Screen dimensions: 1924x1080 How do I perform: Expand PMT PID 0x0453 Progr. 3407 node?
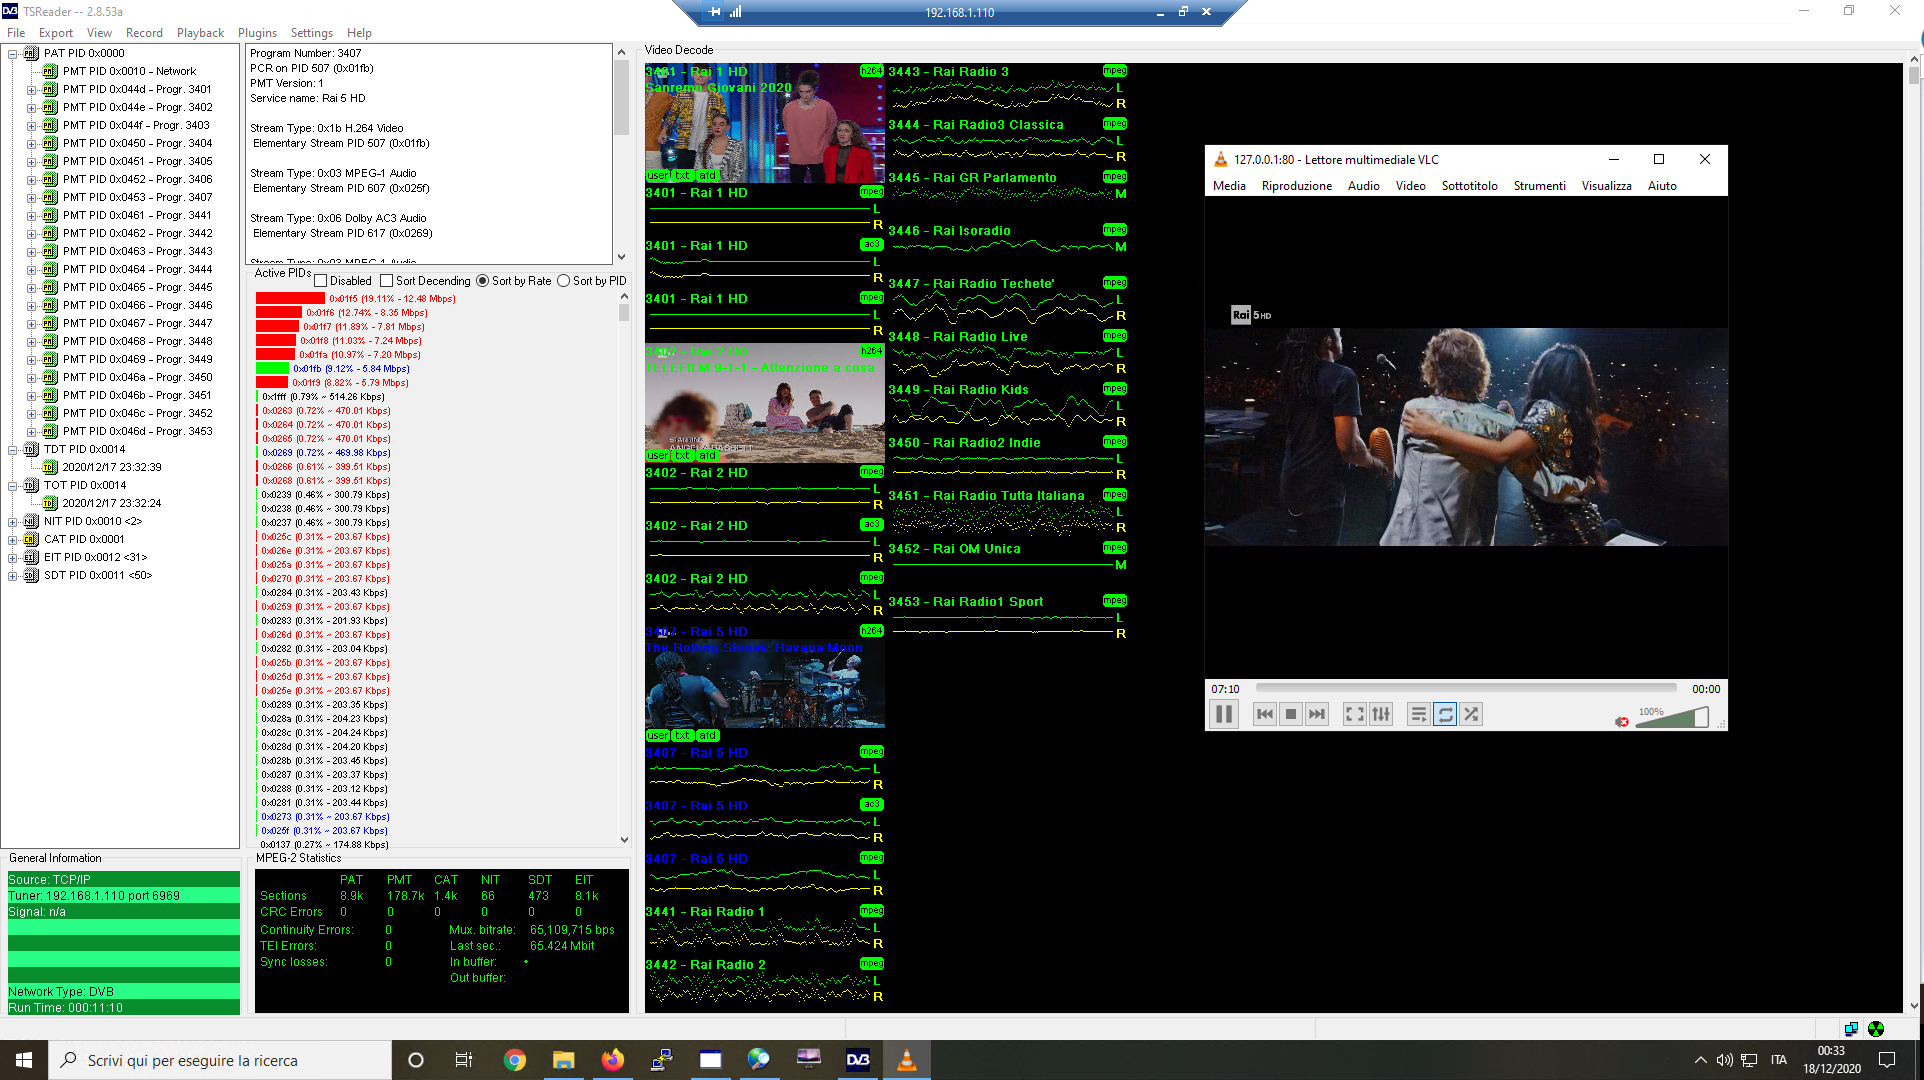pyautogui.click(x=31, y=198)
